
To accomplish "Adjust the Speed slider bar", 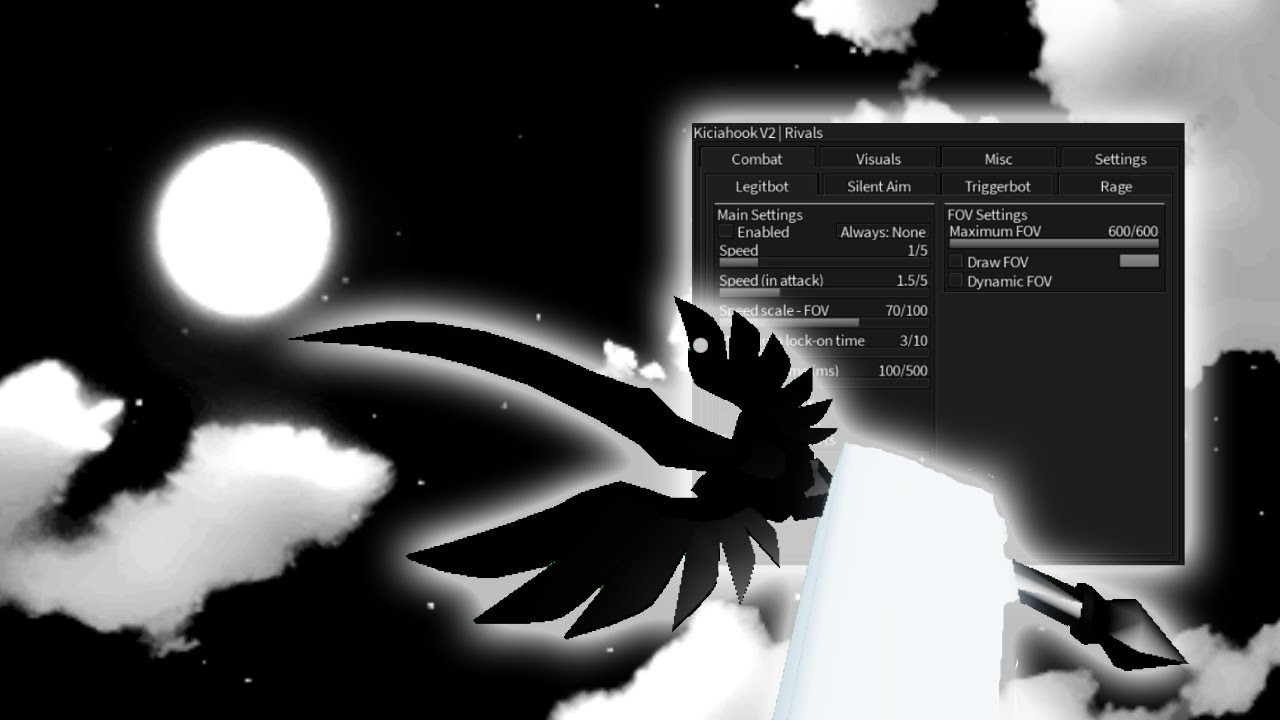I will (x=824, y=262).
